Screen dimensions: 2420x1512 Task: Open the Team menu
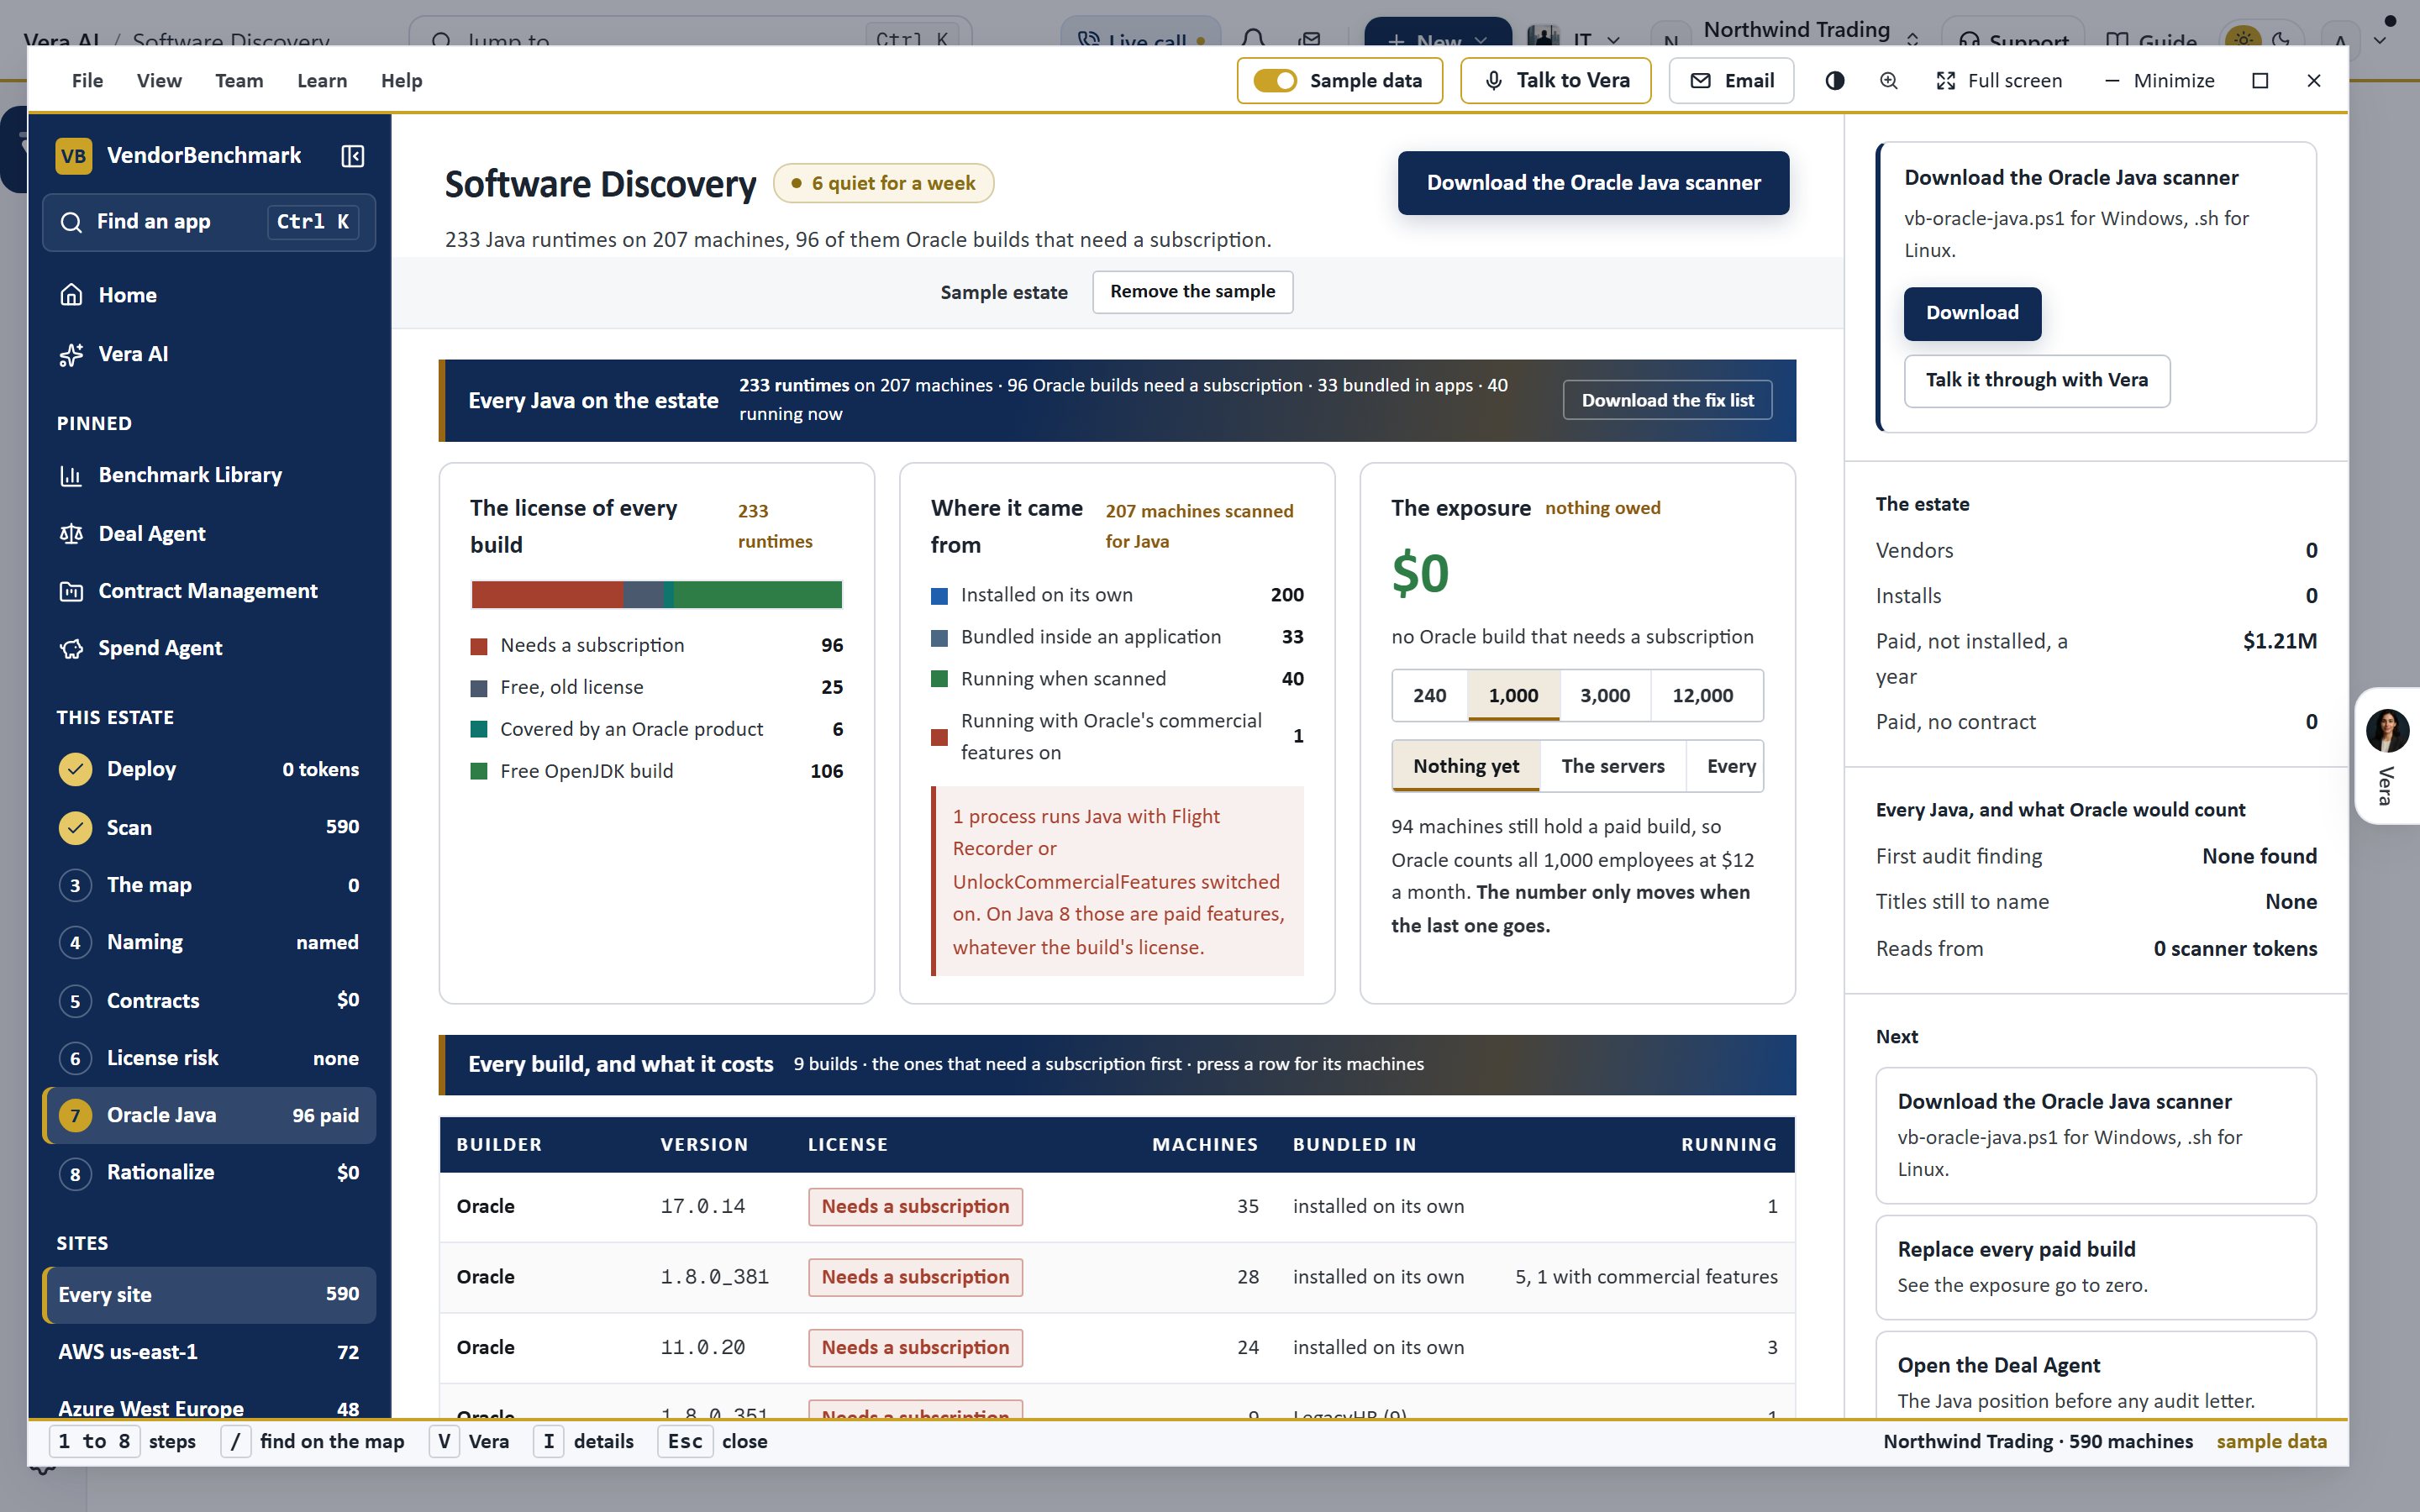pyautogui.click(x=239, y=81)
